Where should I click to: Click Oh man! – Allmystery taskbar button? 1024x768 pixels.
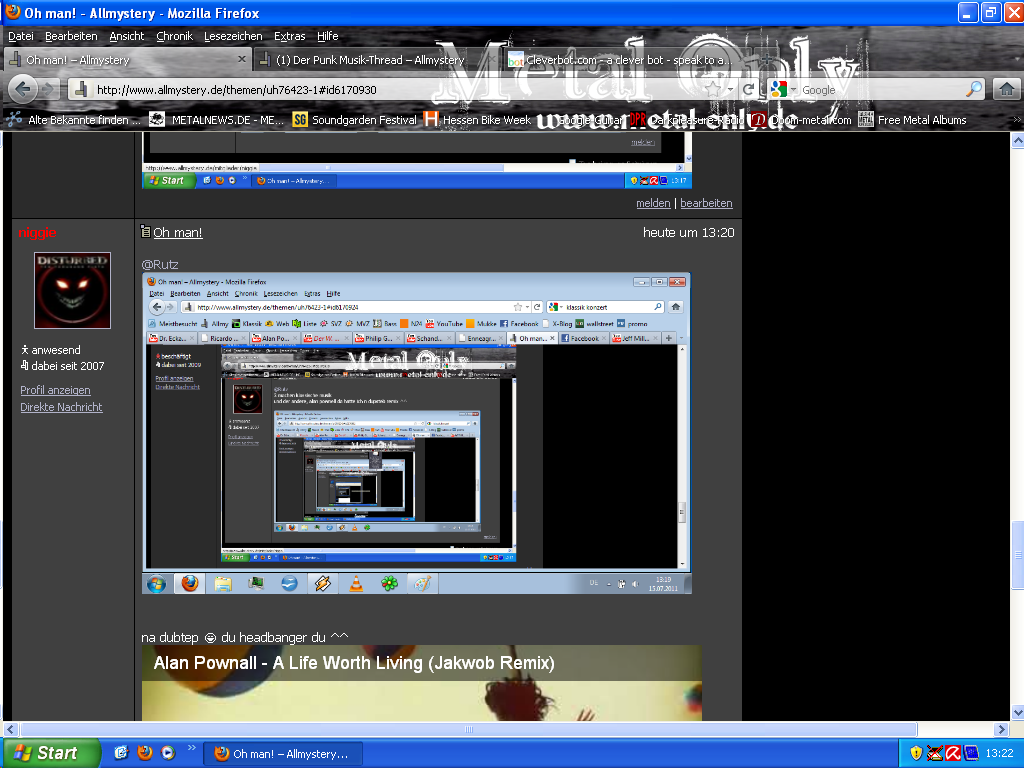[x=284, y=754]
